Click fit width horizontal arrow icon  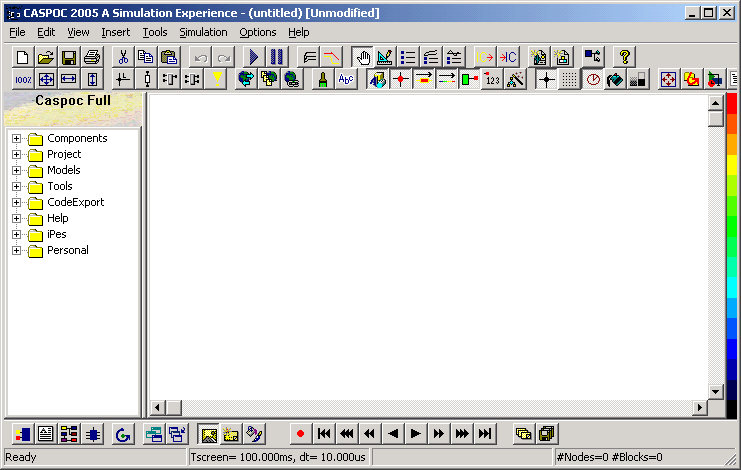coord(69,79)
